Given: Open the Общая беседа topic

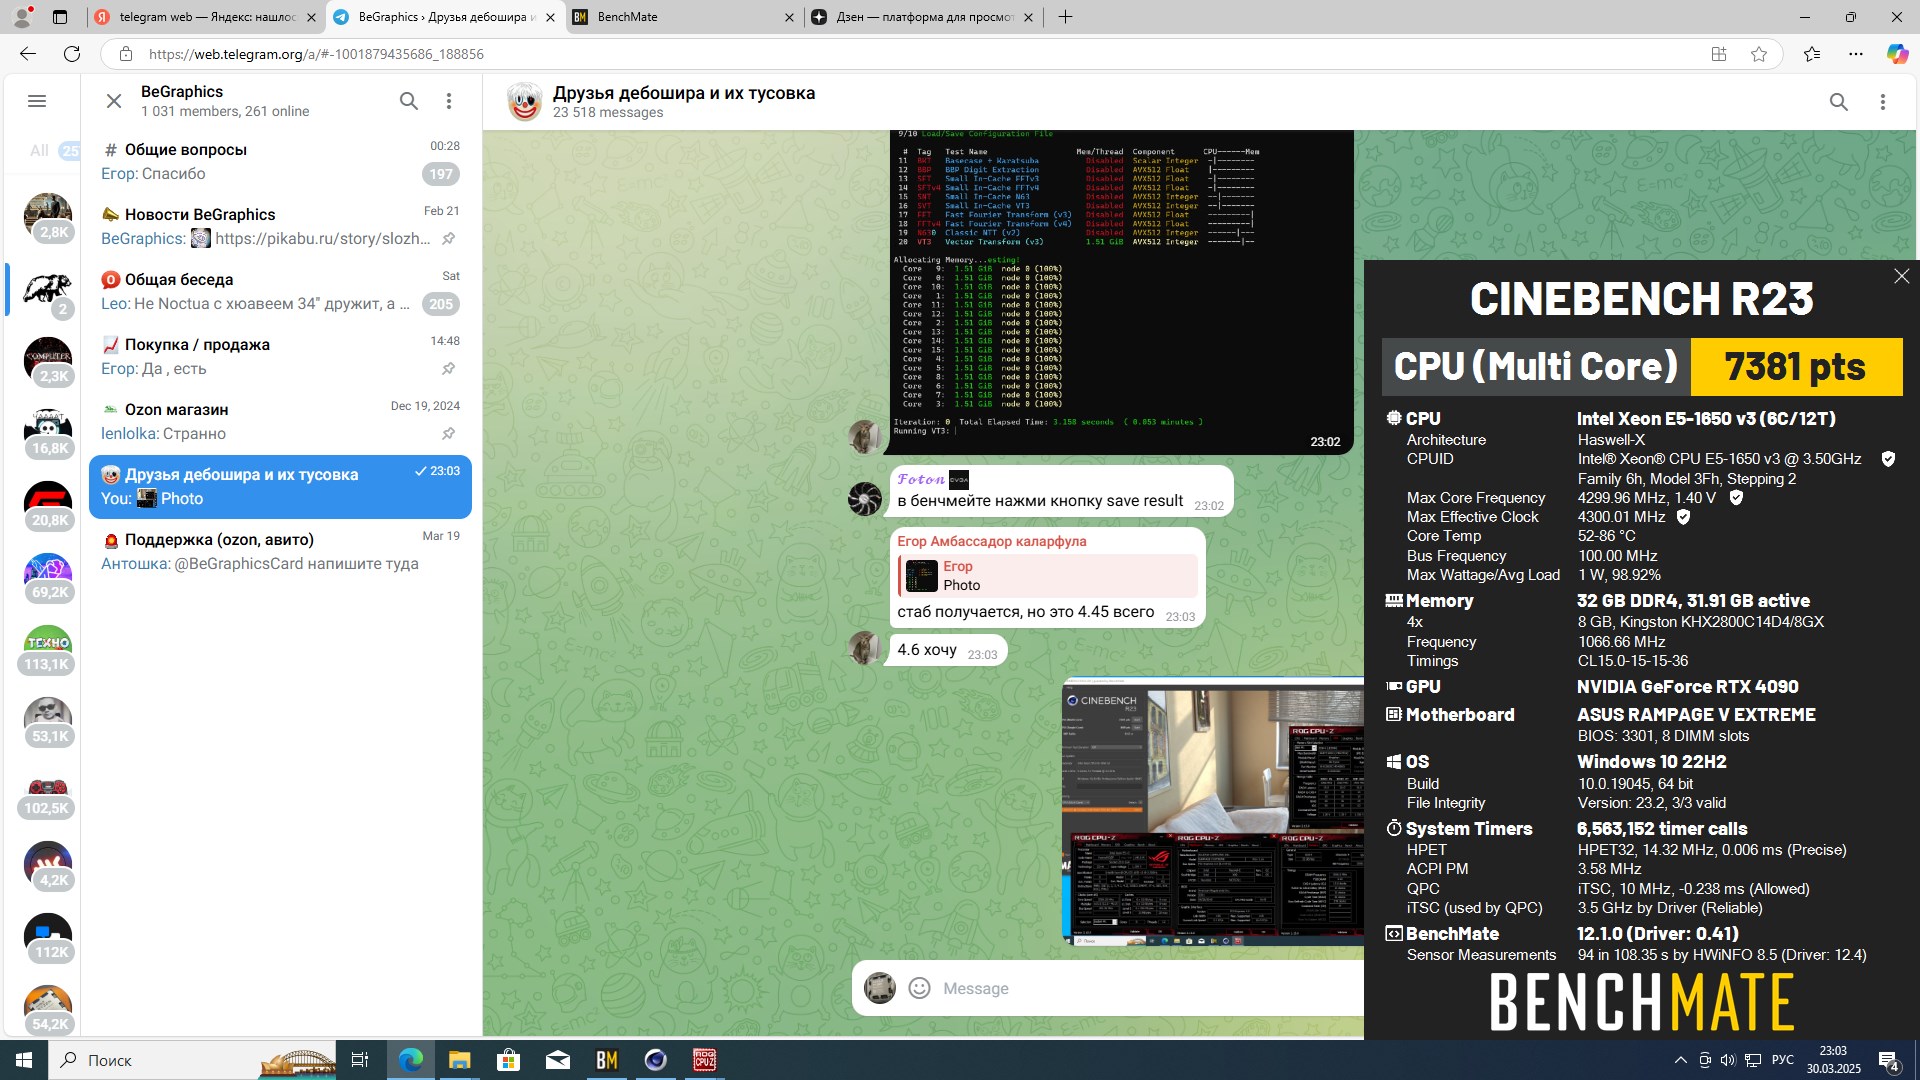Looking at the screenshot, I should pos(280,291).
